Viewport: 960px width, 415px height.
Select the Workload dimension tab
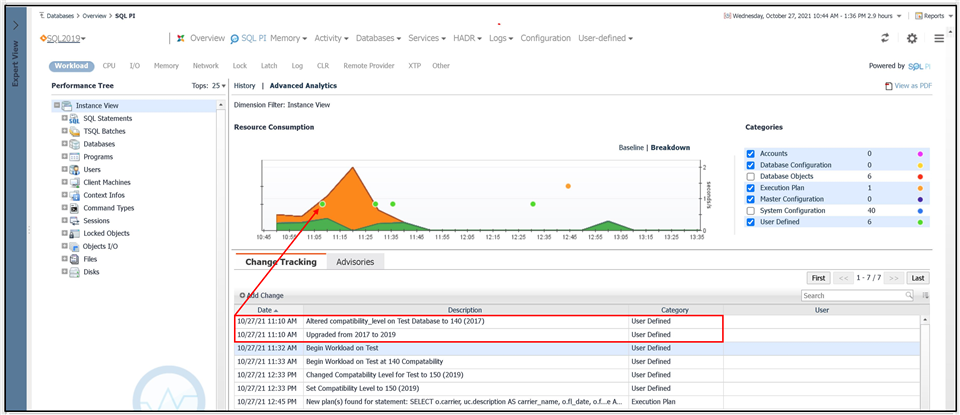(x=71, y=66)
